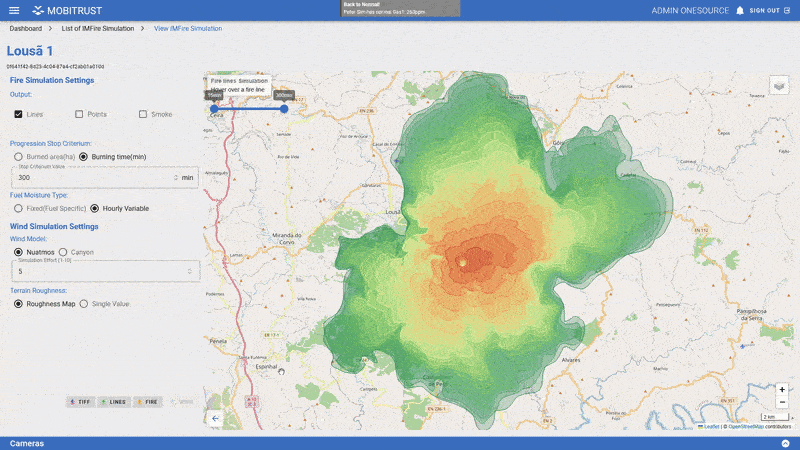
Task: Click the notifications bell icon
Action: click(x=740, y=10)
